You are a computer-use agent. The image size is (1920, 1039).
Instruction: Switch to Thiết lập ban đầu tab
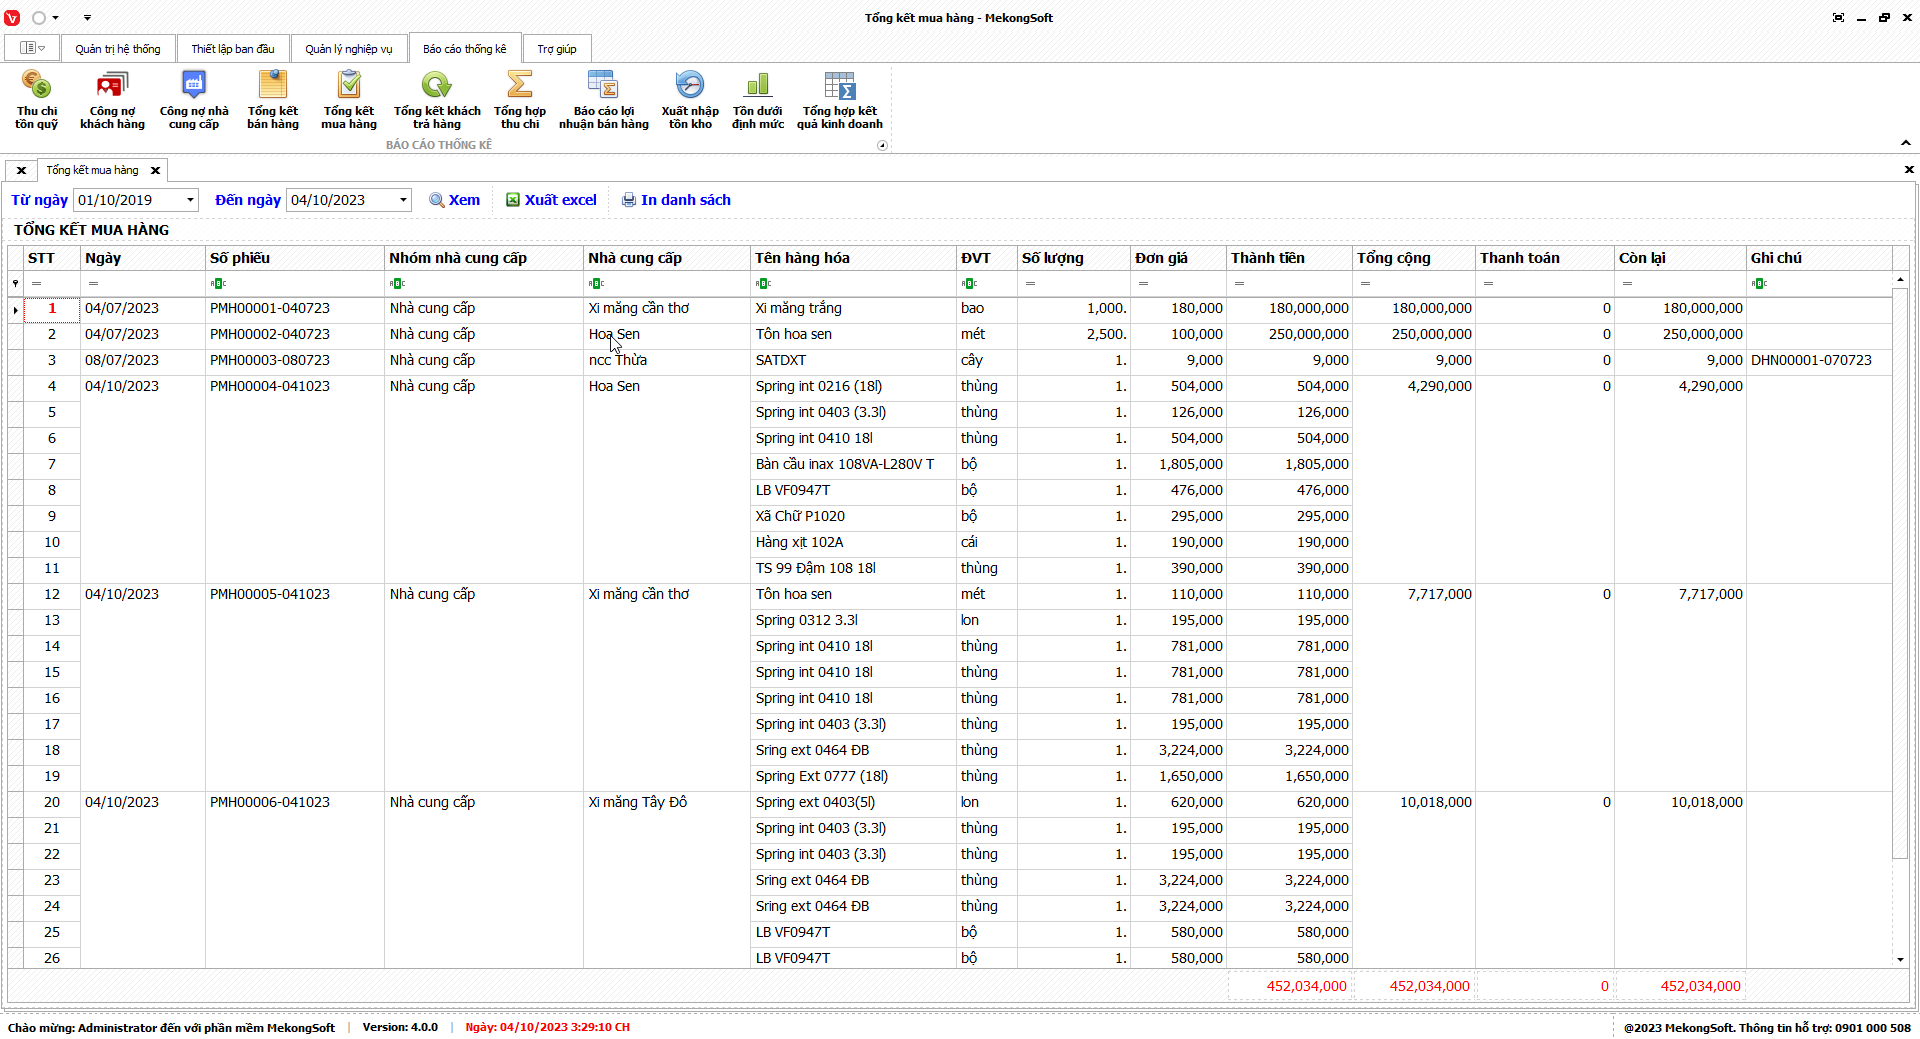click(233, 49)
